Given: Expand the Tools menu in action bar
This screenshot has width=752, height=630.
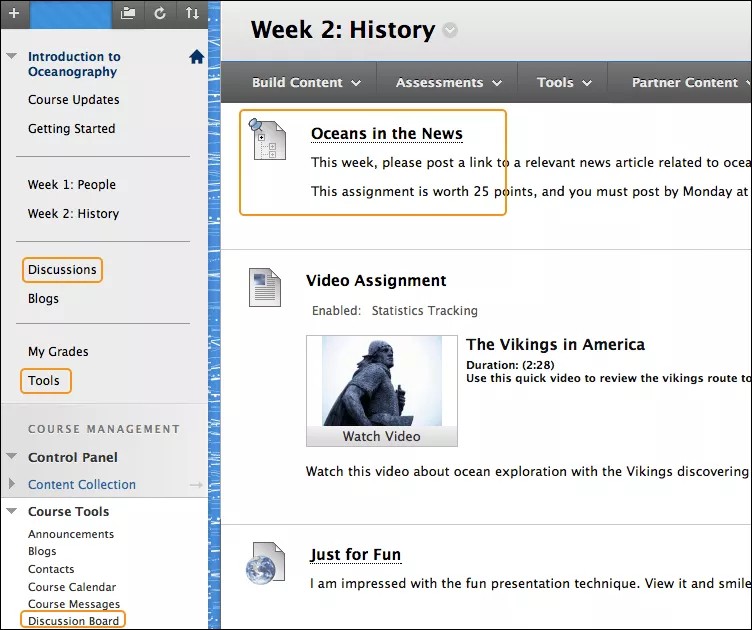Looking at the screenshot, I should coord(564,83).
